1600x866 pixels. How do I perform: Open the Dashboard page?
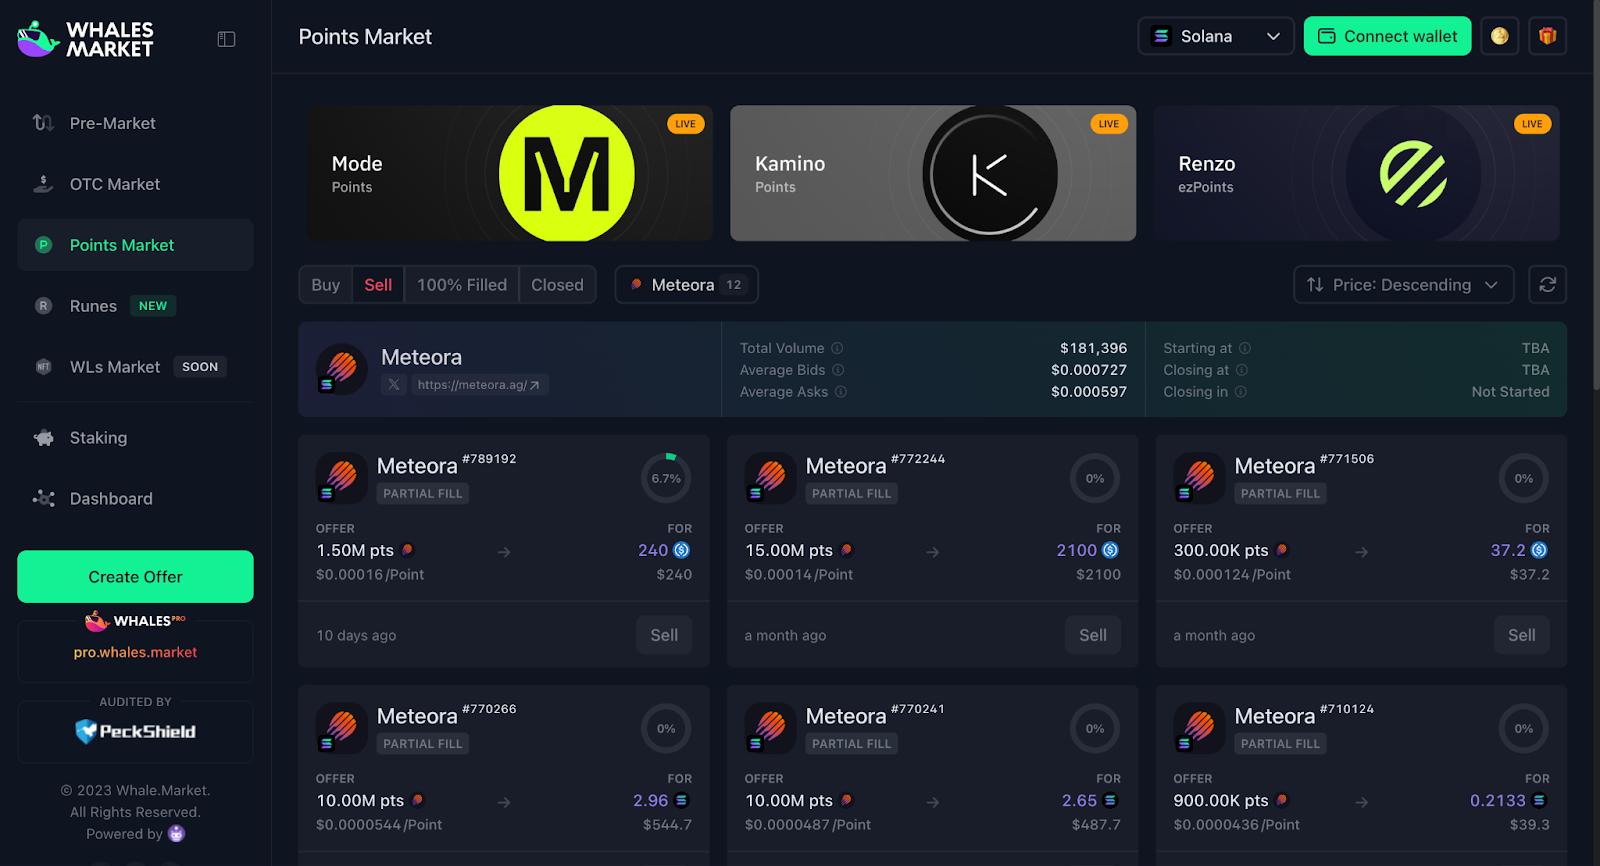tap(135, 498)
